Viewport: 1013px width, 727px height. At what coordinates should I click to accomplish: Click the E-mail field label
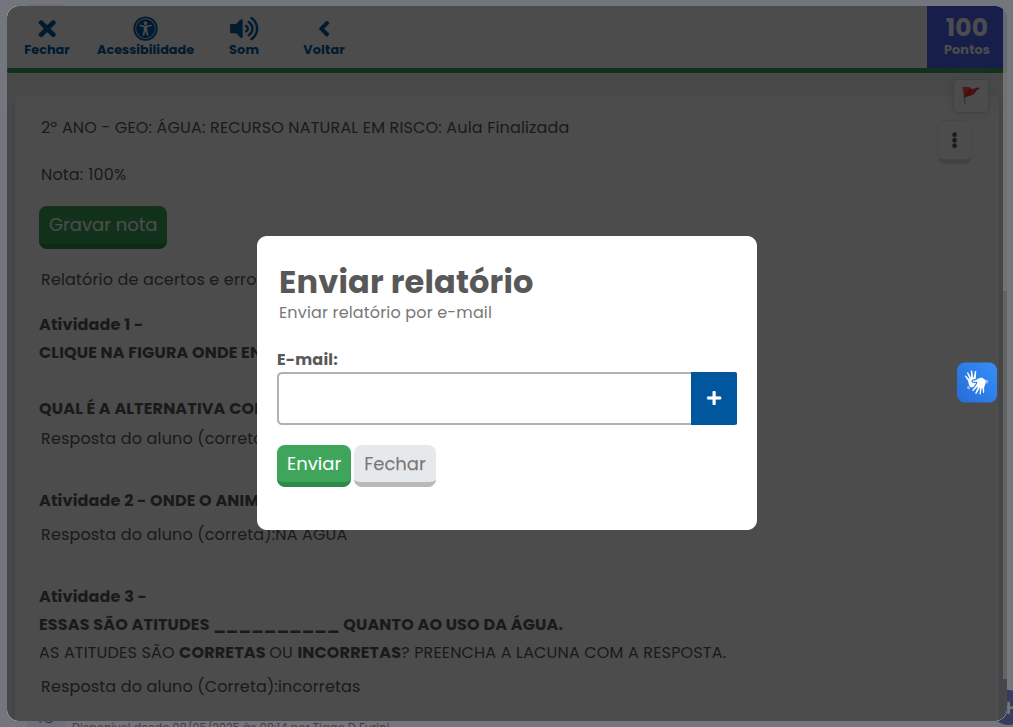tap(308, 359)
